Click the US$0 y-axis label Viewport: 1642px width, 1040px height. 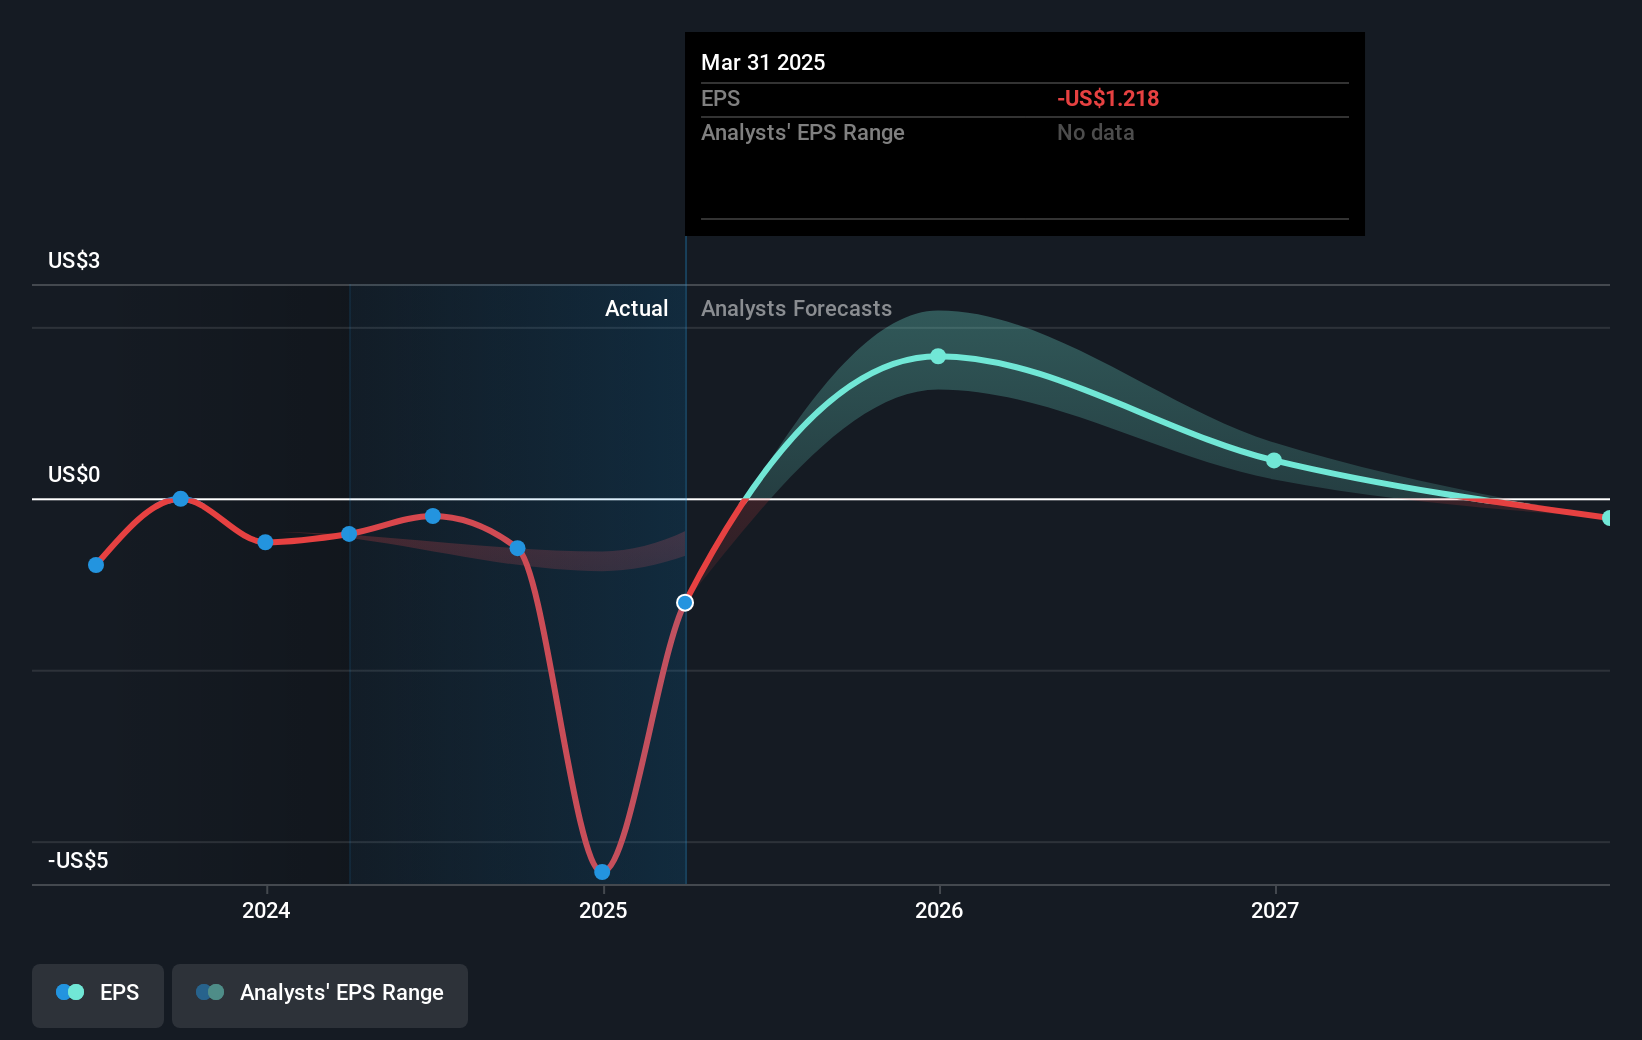(x=74, y=474)
